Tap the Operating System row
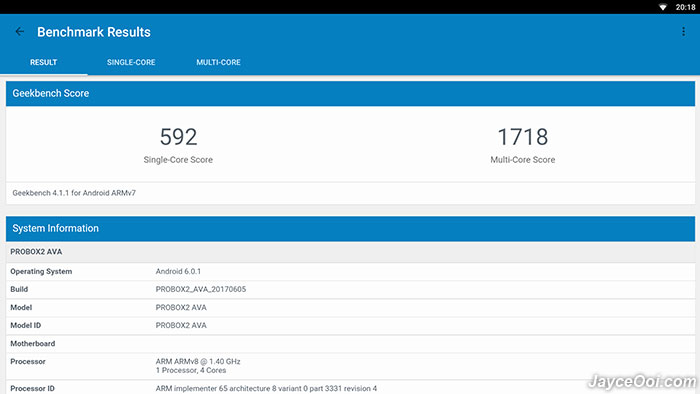700x394 pixels. [350, 271]
